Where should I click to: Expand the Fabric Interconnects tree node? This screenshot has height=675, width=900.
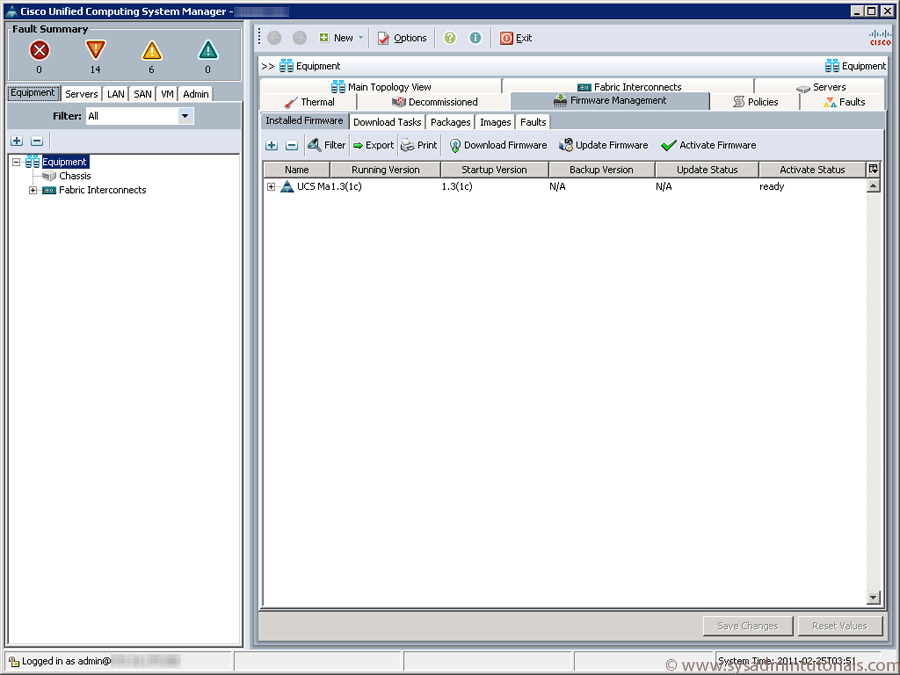pyautogui.click(x=31, y=190)
